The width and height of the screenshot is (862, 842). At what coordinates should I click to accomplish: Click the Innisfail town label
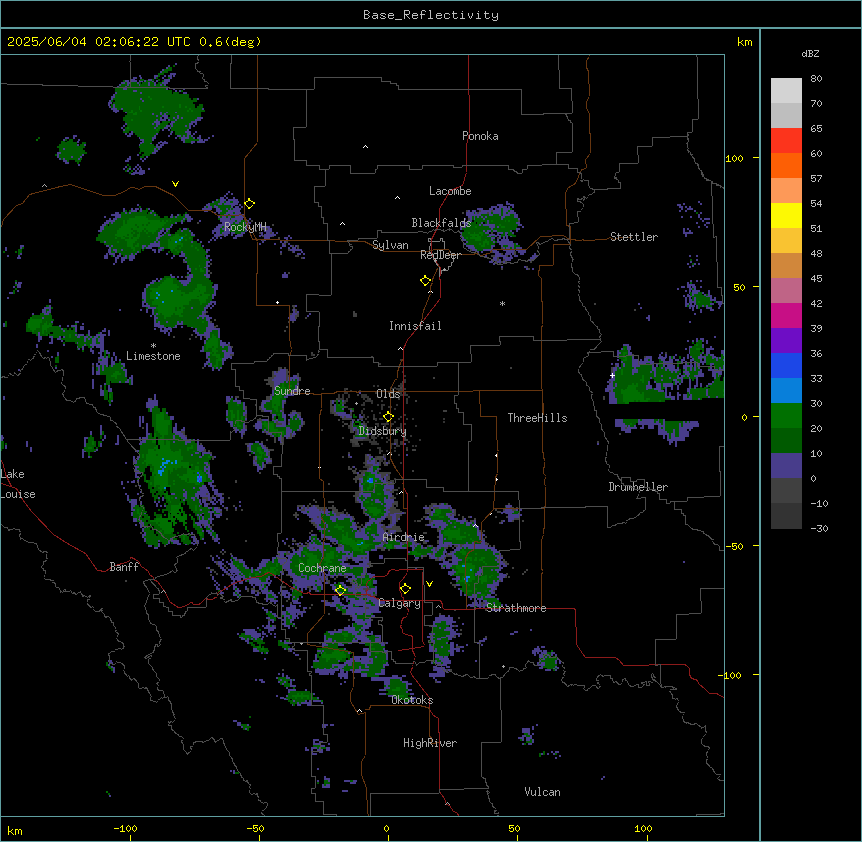coord(415,326)
